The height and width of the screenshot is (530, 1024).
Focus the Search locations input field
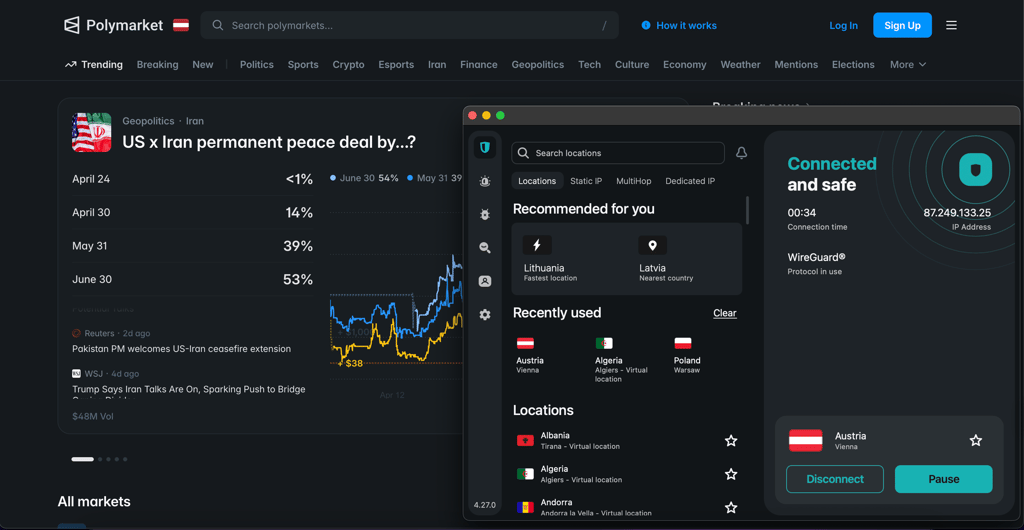[x=618, y=153]
